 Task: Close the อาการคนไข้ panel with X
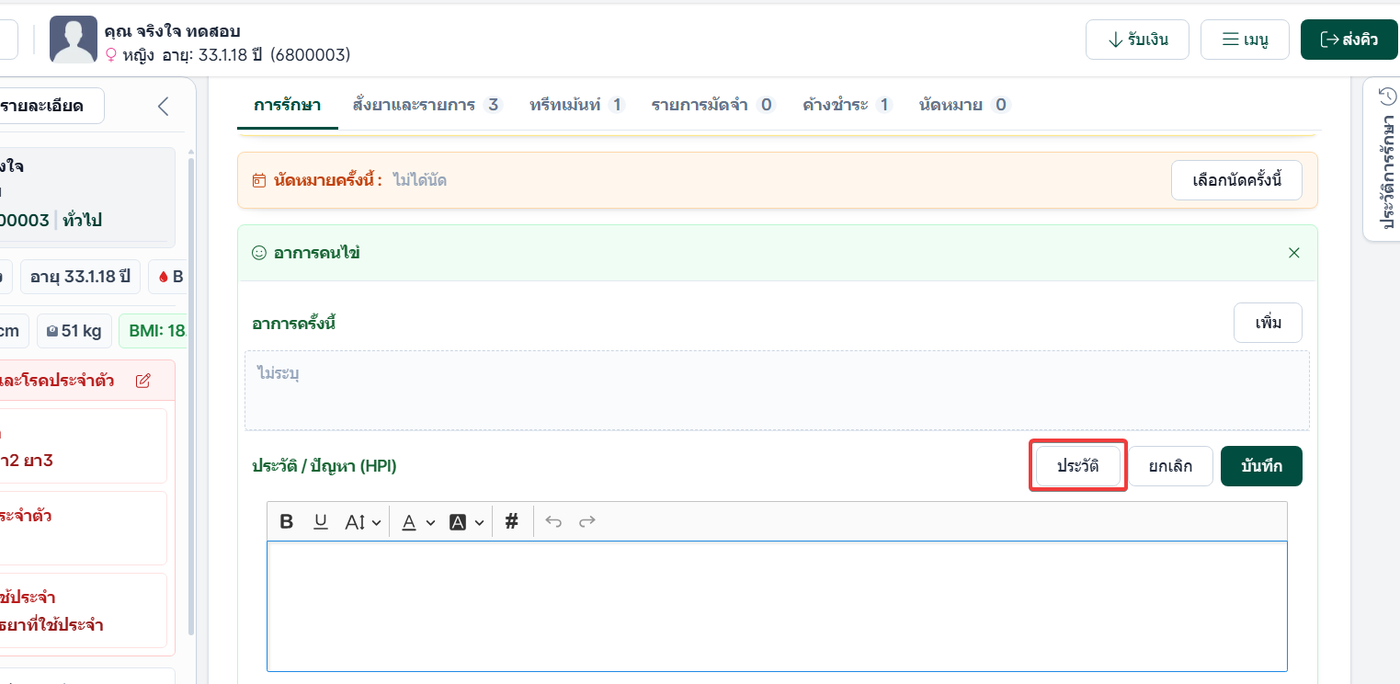(1294, 253)
